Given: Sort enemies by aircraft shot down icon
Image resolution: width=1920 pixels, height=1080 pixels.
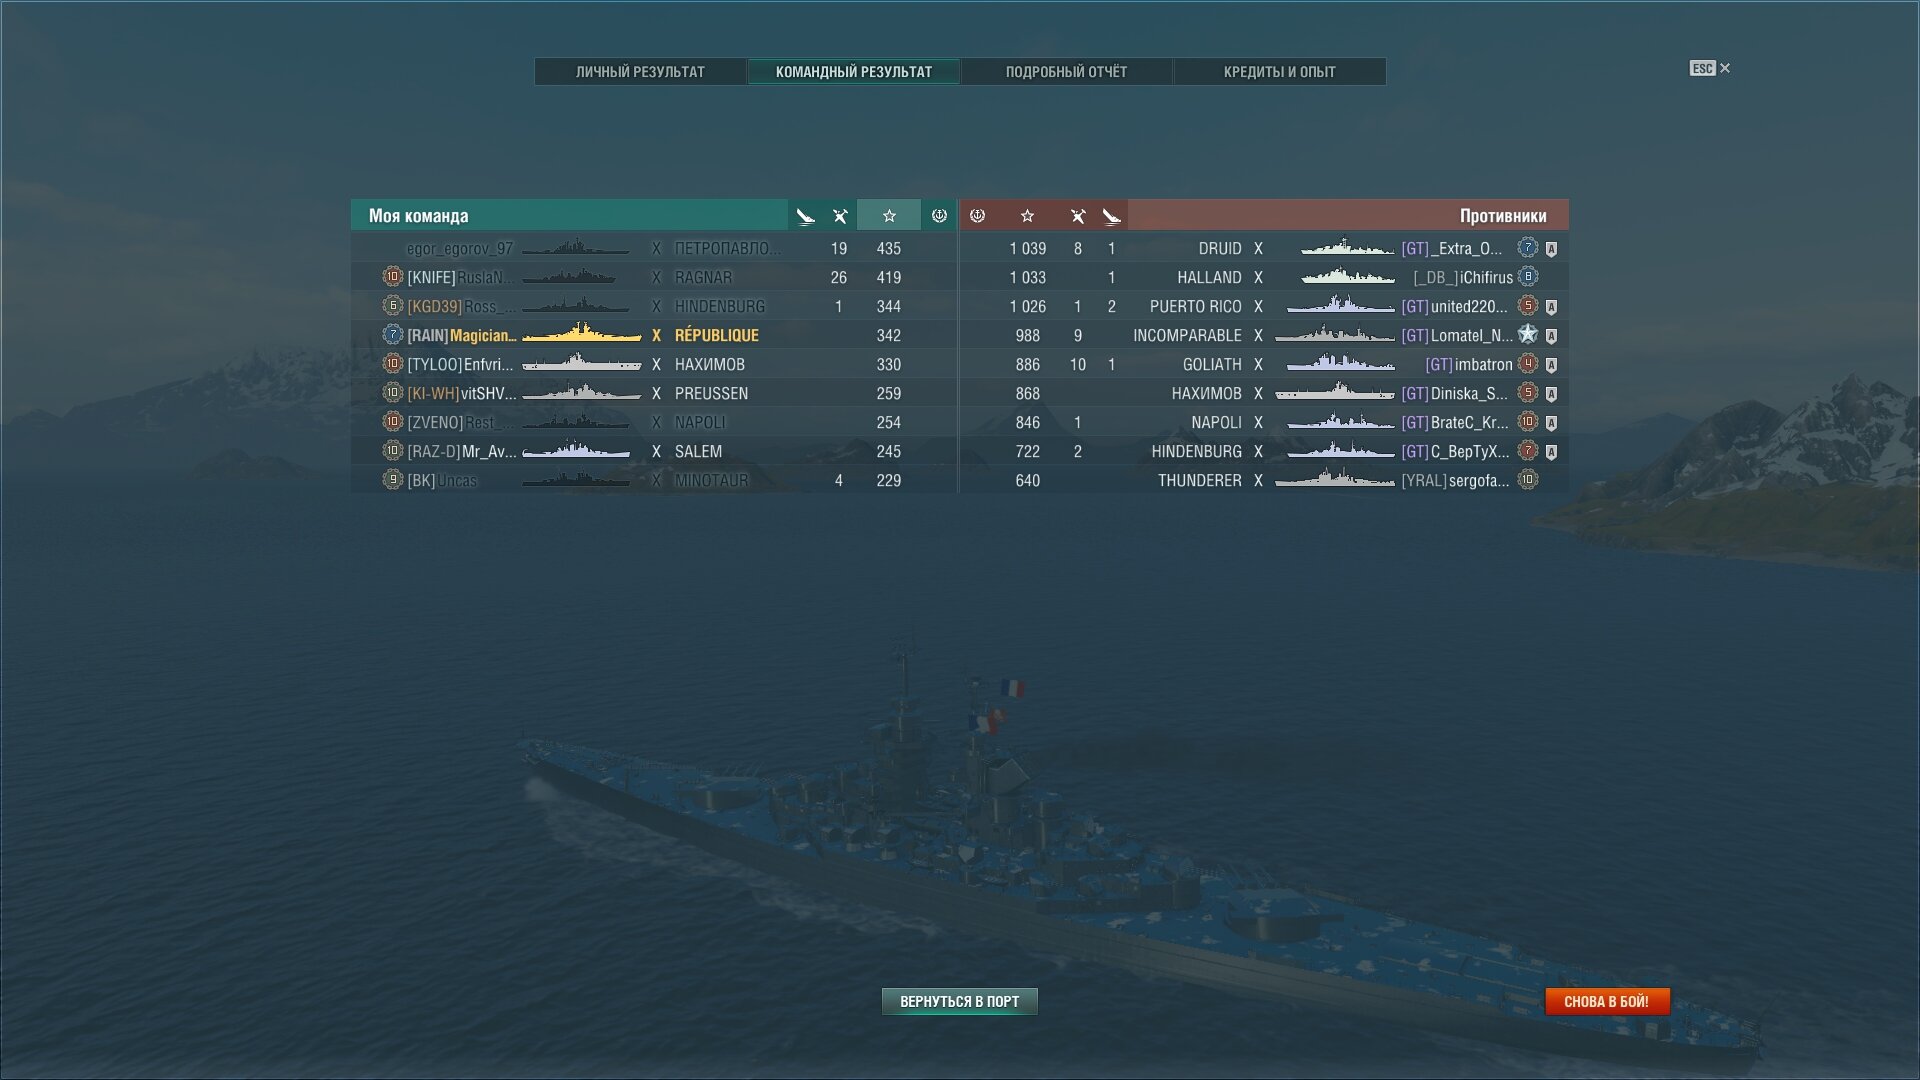Looking at the screenshot, I should pos(1112,216).
